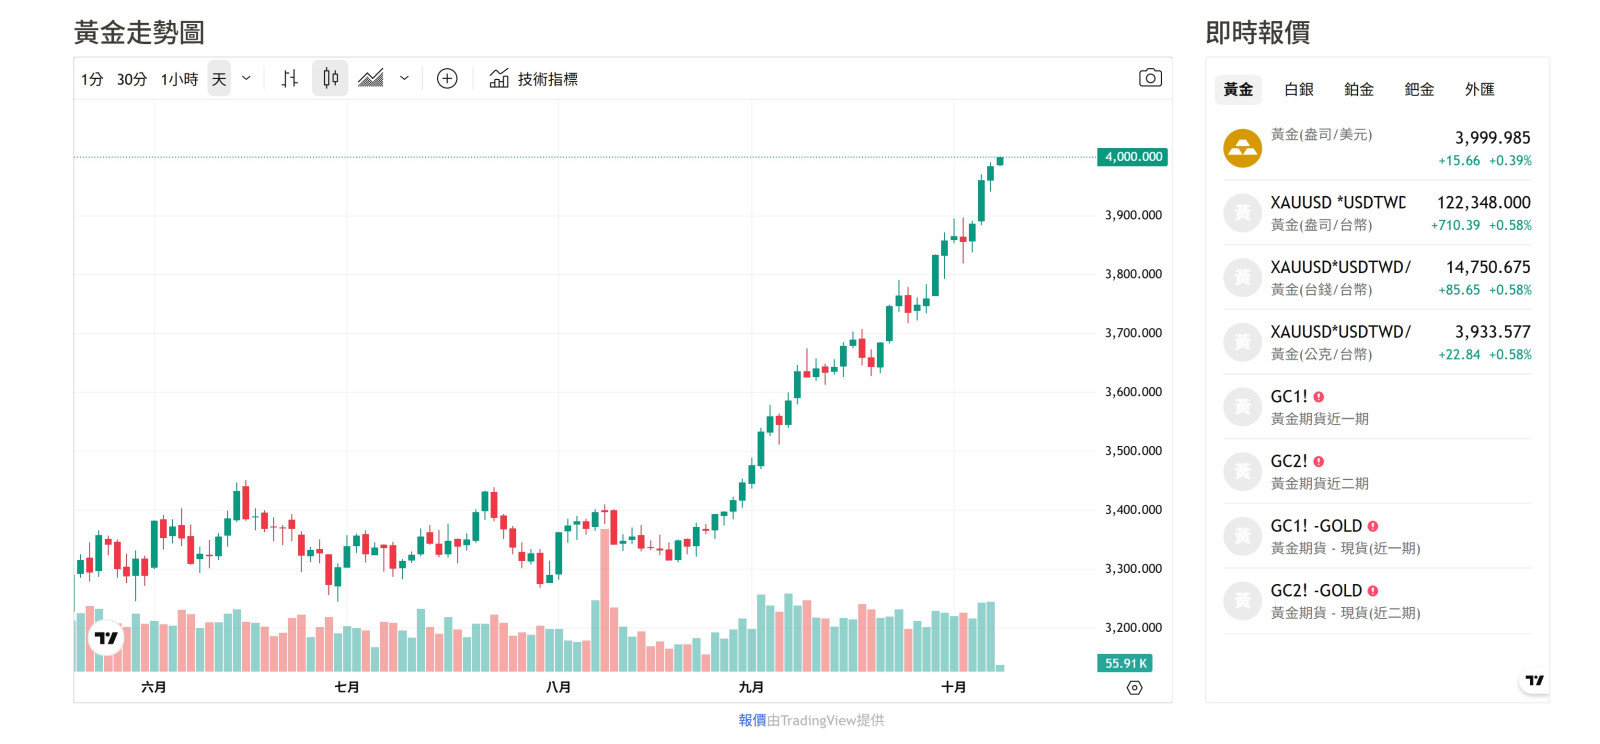Open the GC1! 黃金期貨近一期 quote row
Image resolution: width=1600 pixels, height=744 pixels.
click(1377, 407)
